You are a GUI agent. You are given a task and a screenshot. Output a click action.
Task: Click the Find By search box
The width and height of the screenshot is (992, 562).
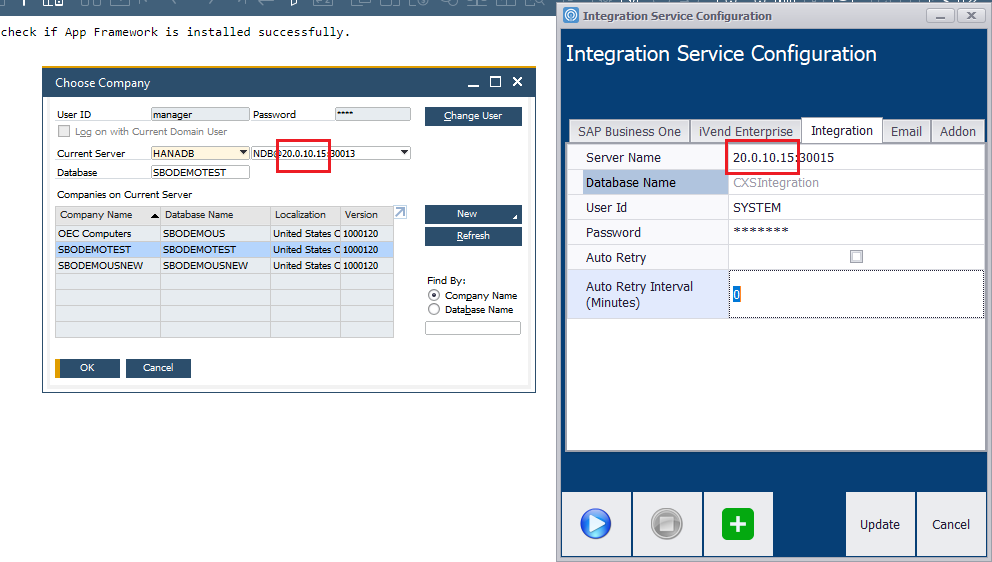473,328
